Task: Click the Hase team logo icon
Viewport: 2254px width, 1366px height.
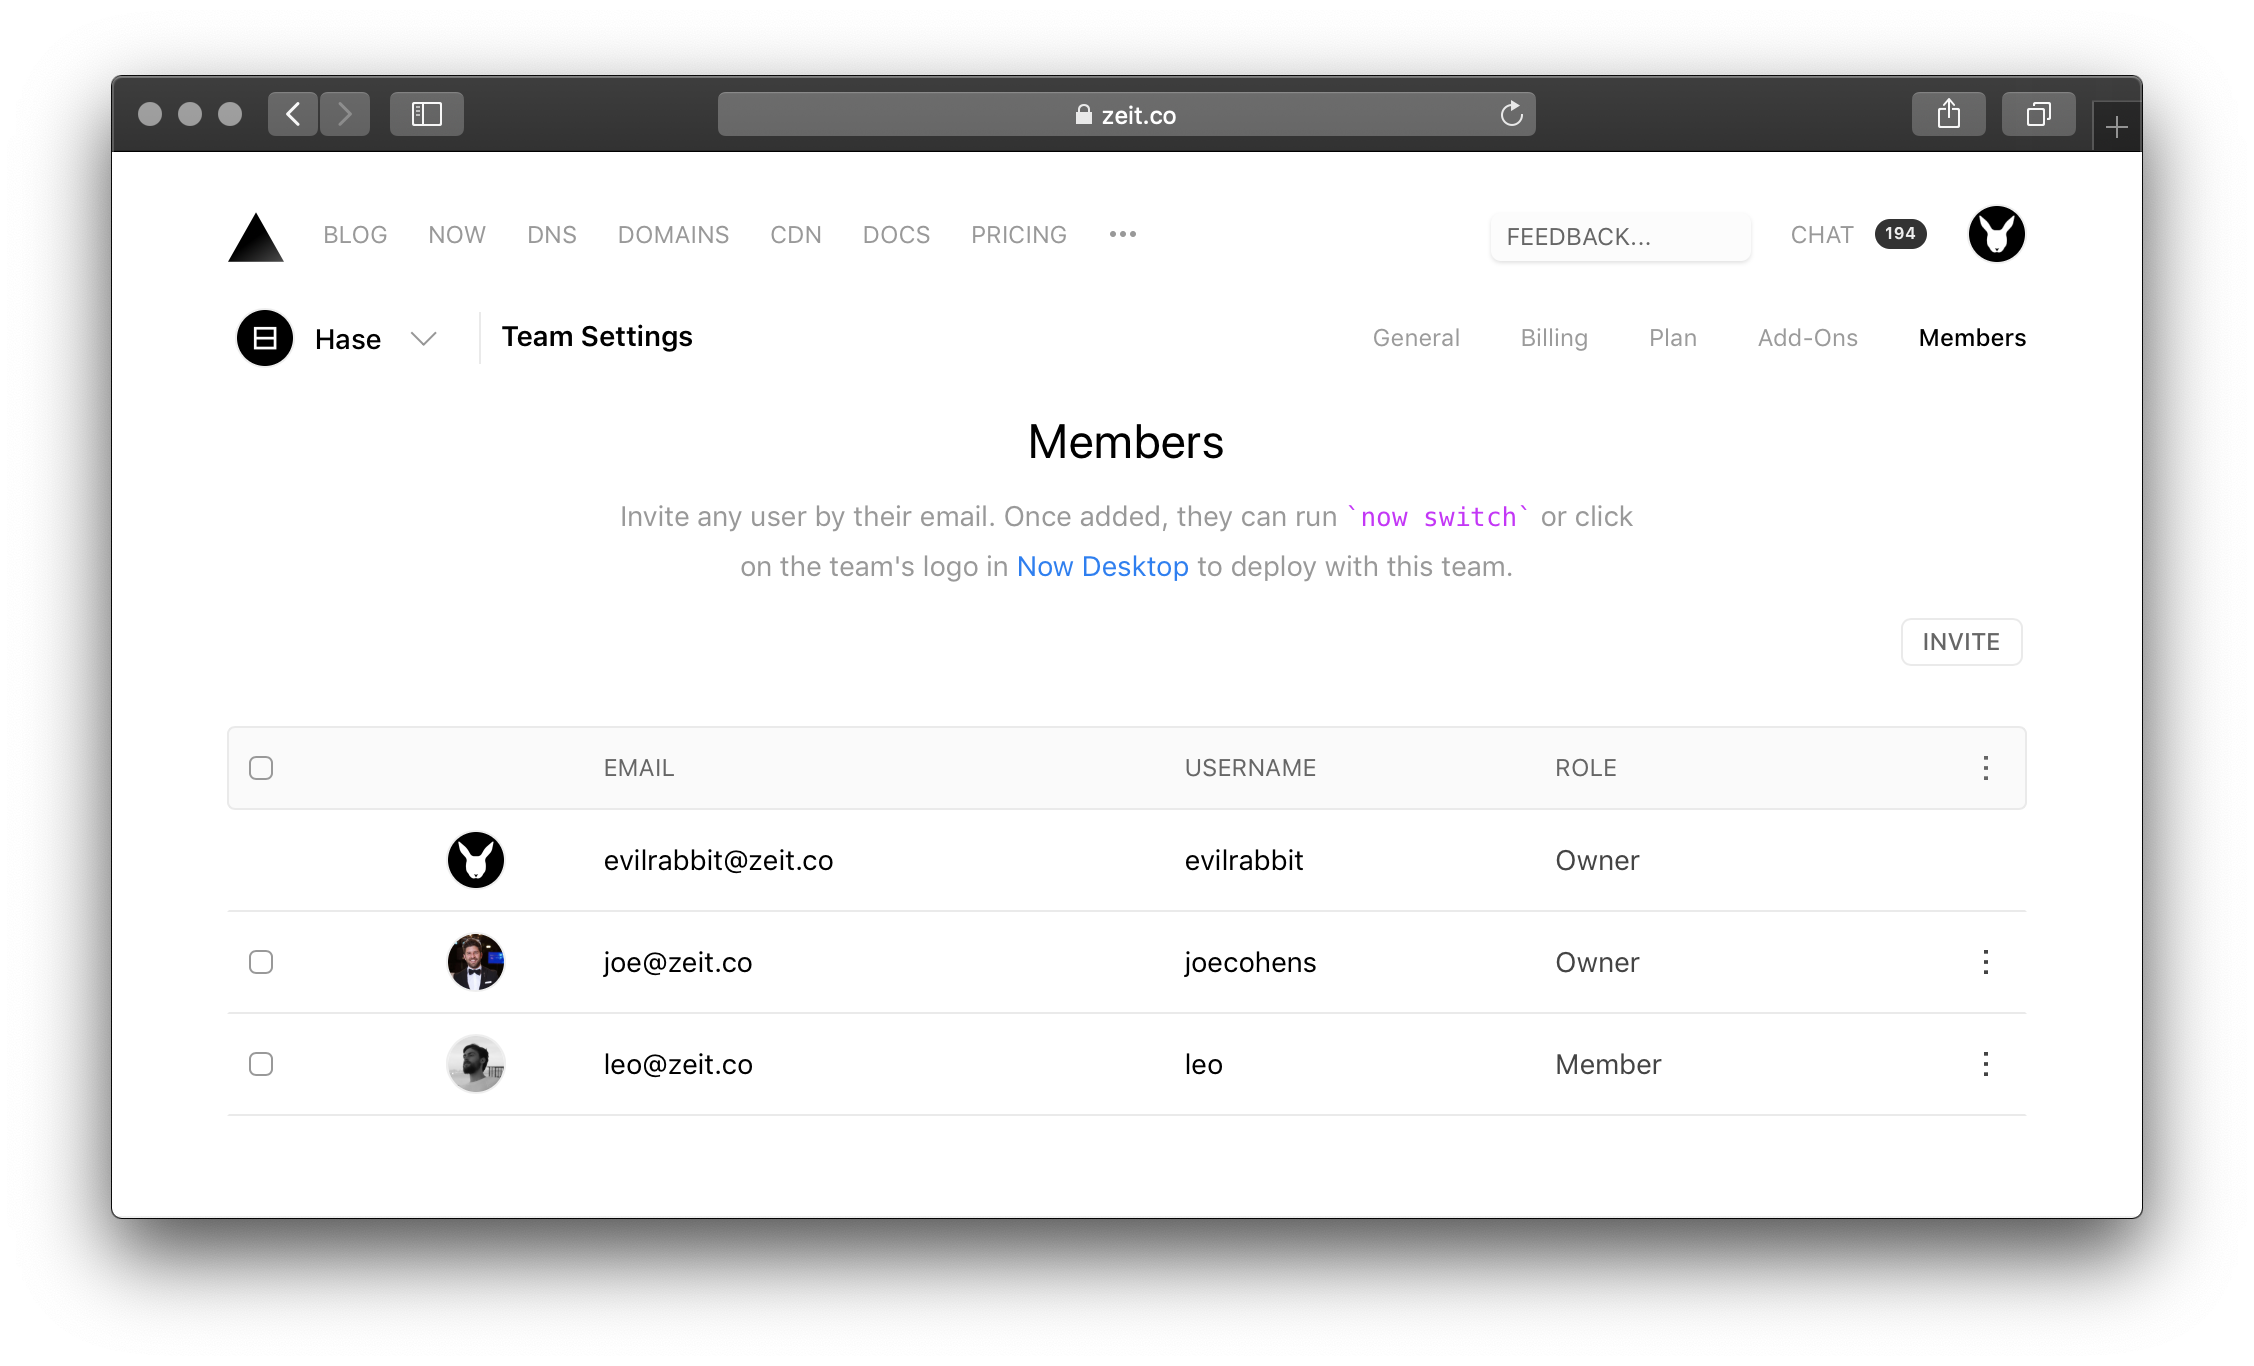Action: 264,338
